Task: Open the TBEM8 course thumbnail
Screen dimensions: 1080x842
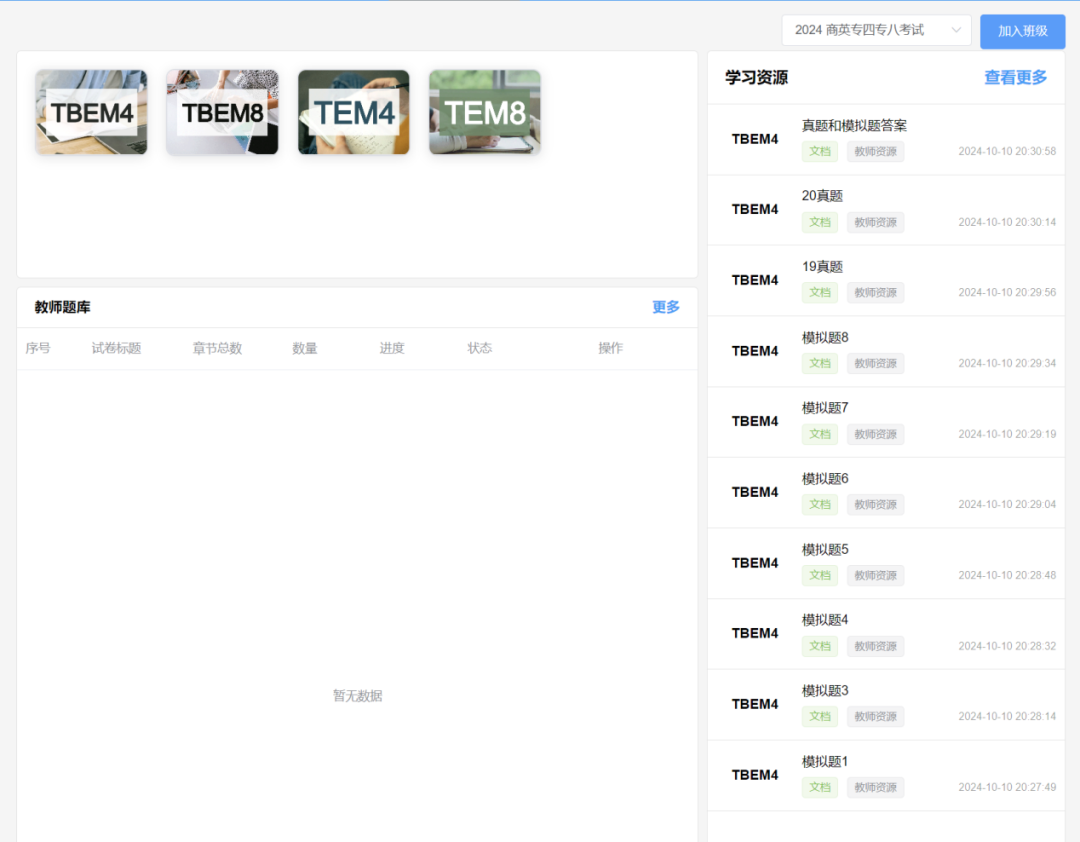Action: 222,112
